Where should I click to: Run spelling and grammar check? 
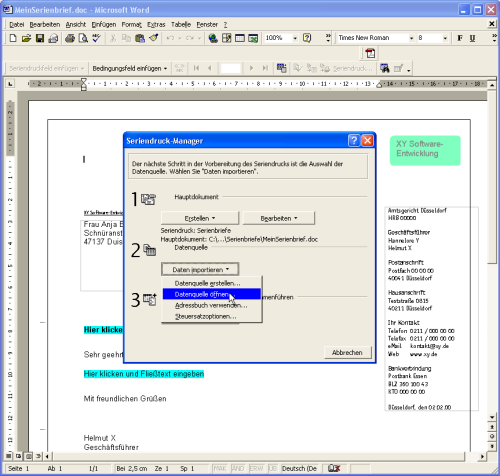[96, 38]
